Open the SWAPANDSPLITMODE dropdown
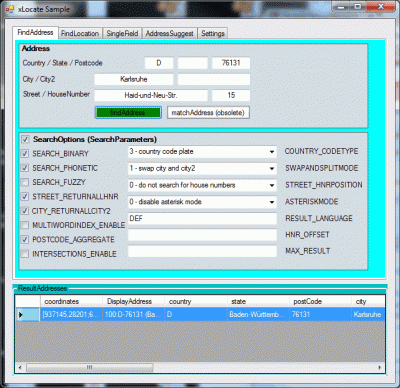 [x=202, y=168]
